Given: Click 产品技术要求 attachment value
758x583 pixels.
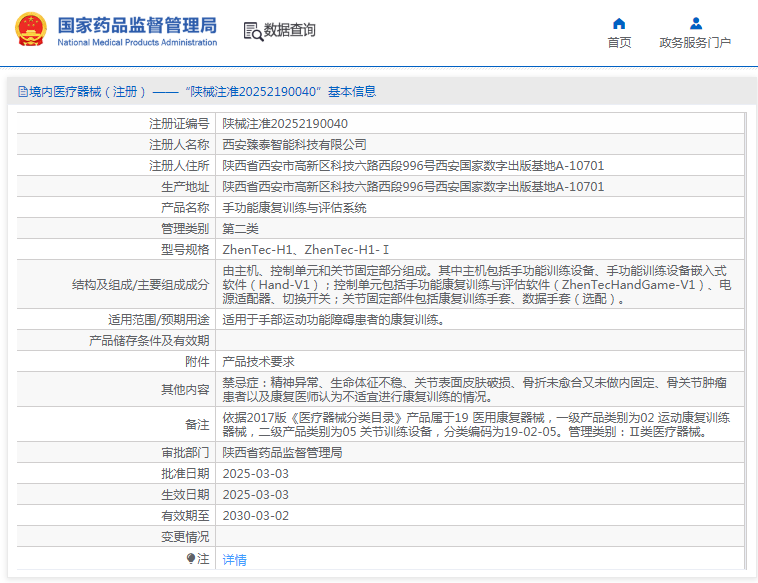Looking at the screenshot, I should pos(258,362).
